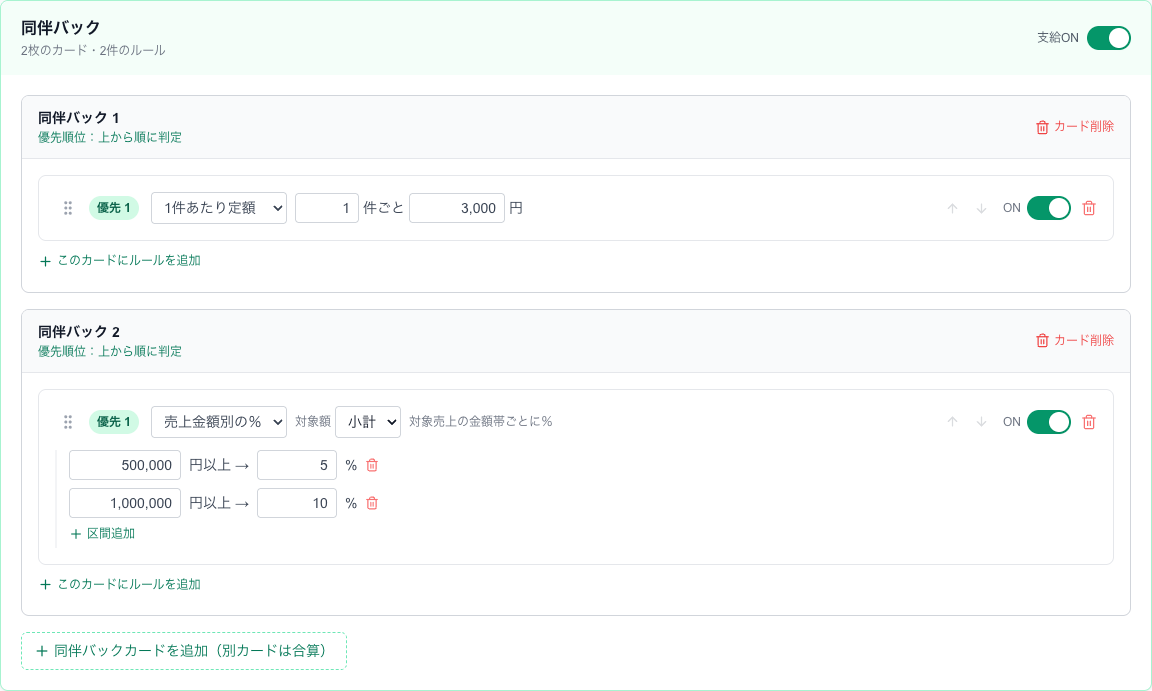Screen dimensions: 1152x691
Task: Click the 3,000 円 amount field
Action: pyautogui.click(x=457, y=208)
